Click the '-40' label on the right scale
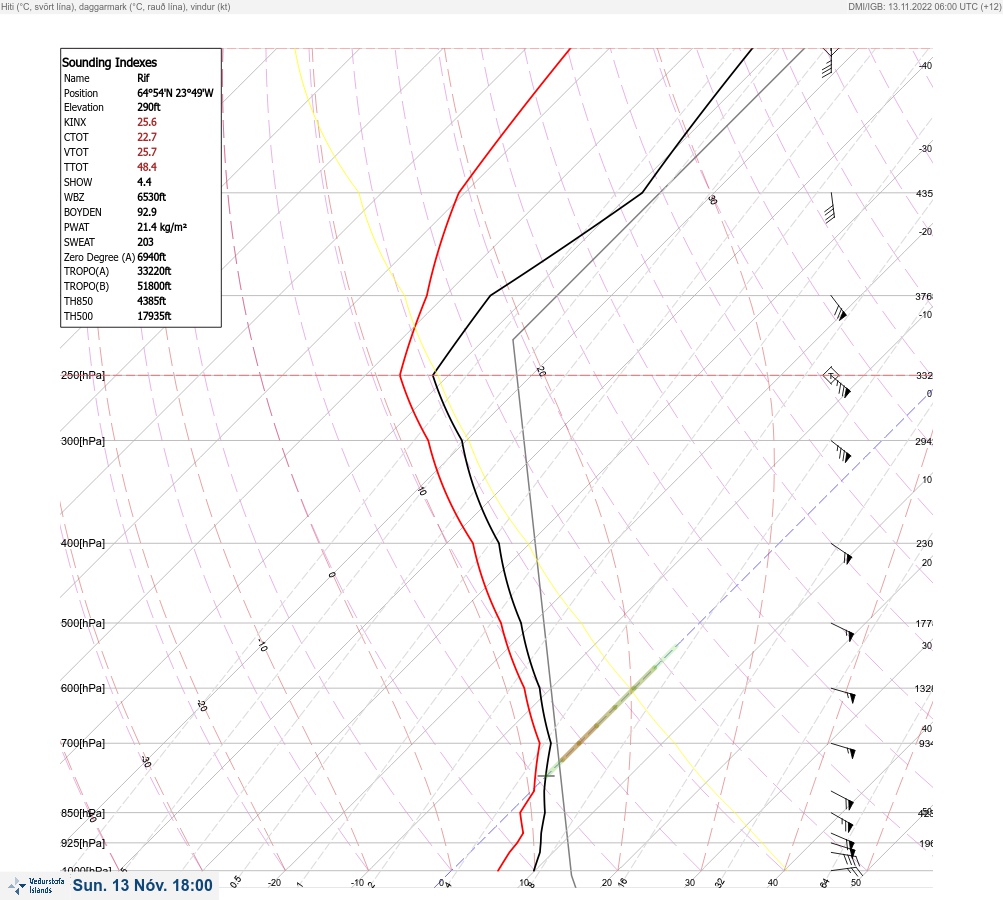The width and height of the screenshot is (1003, 900). point(925,66)
